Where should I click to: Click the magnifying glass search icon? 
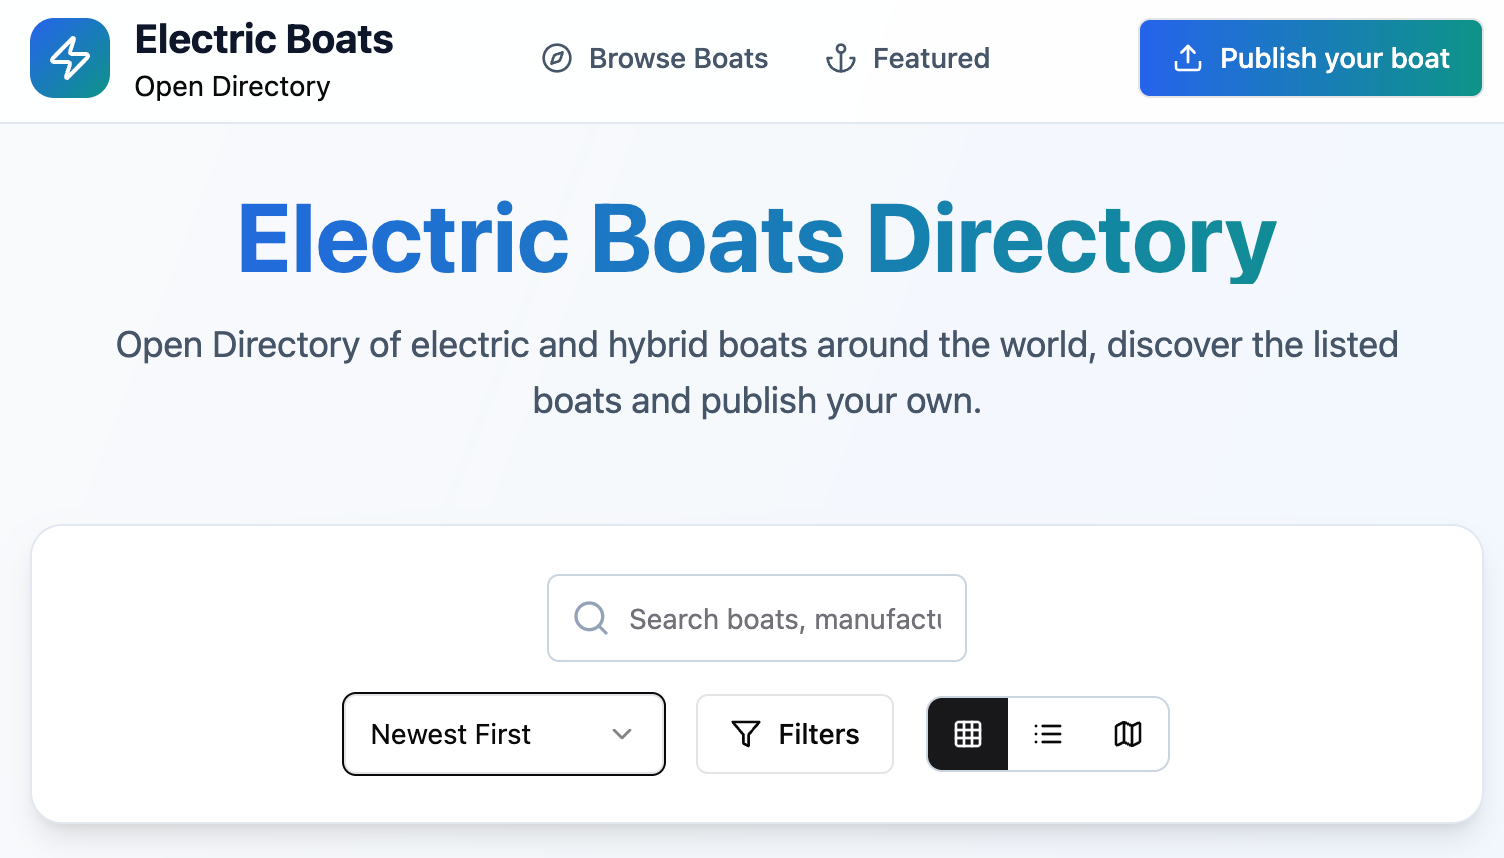pyautogui.click(x=591, y=618)
